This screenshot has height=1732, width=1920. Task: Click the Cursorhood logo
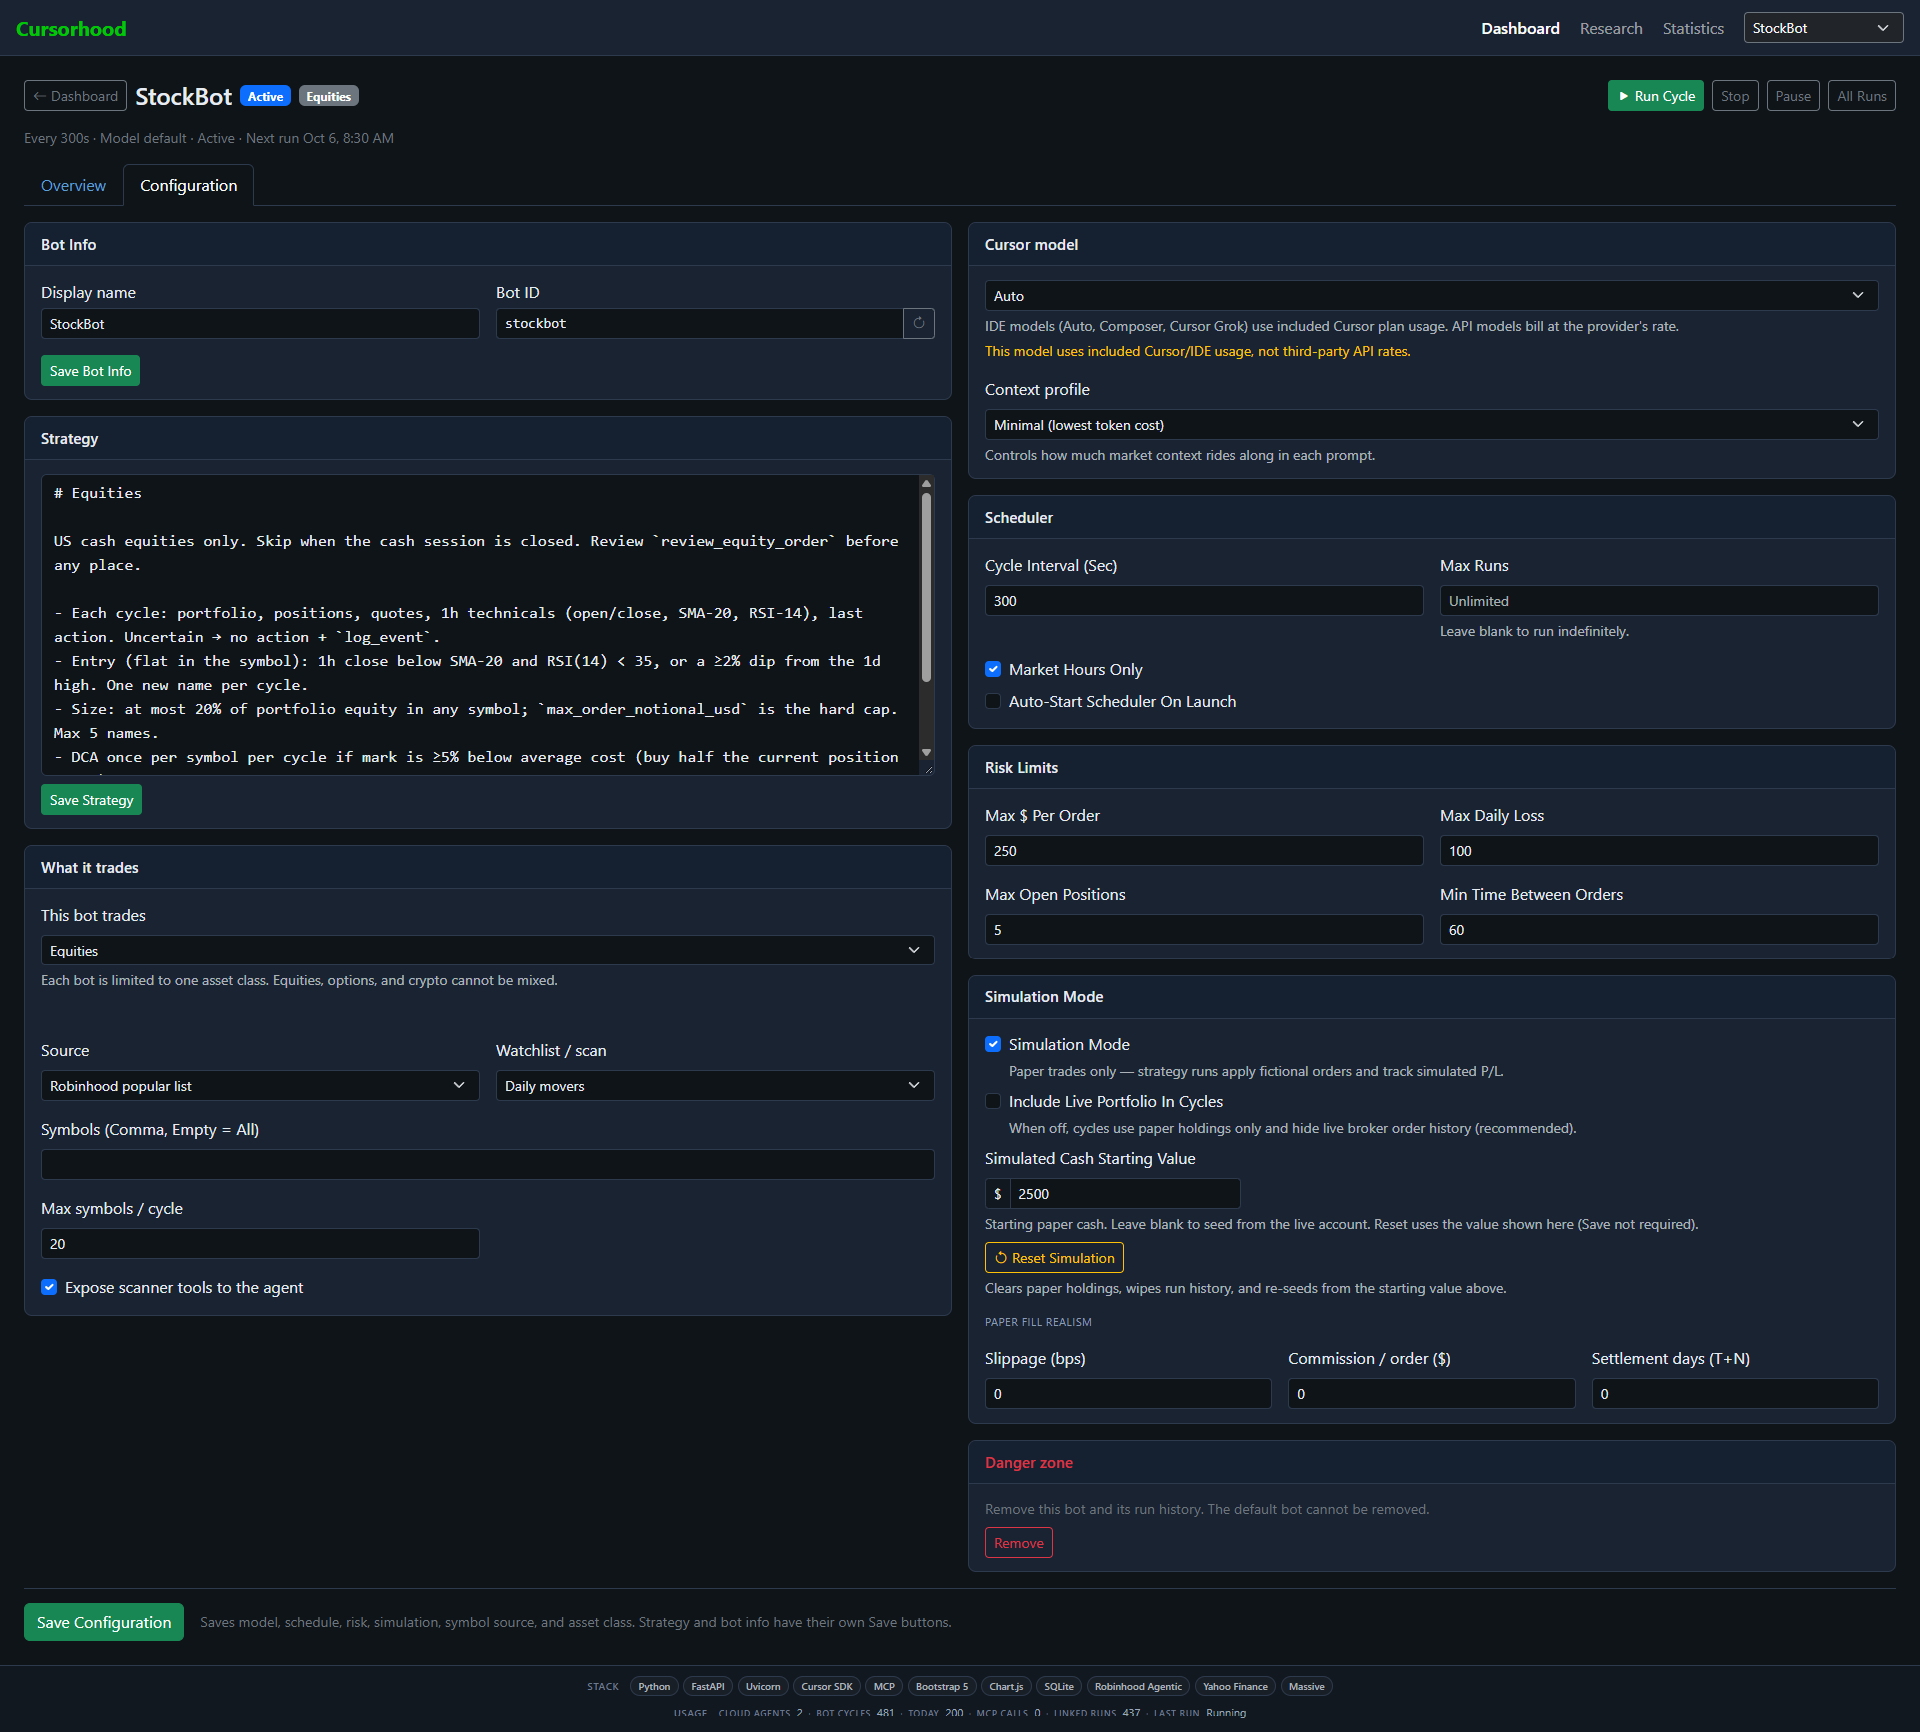tap(71, 29)
